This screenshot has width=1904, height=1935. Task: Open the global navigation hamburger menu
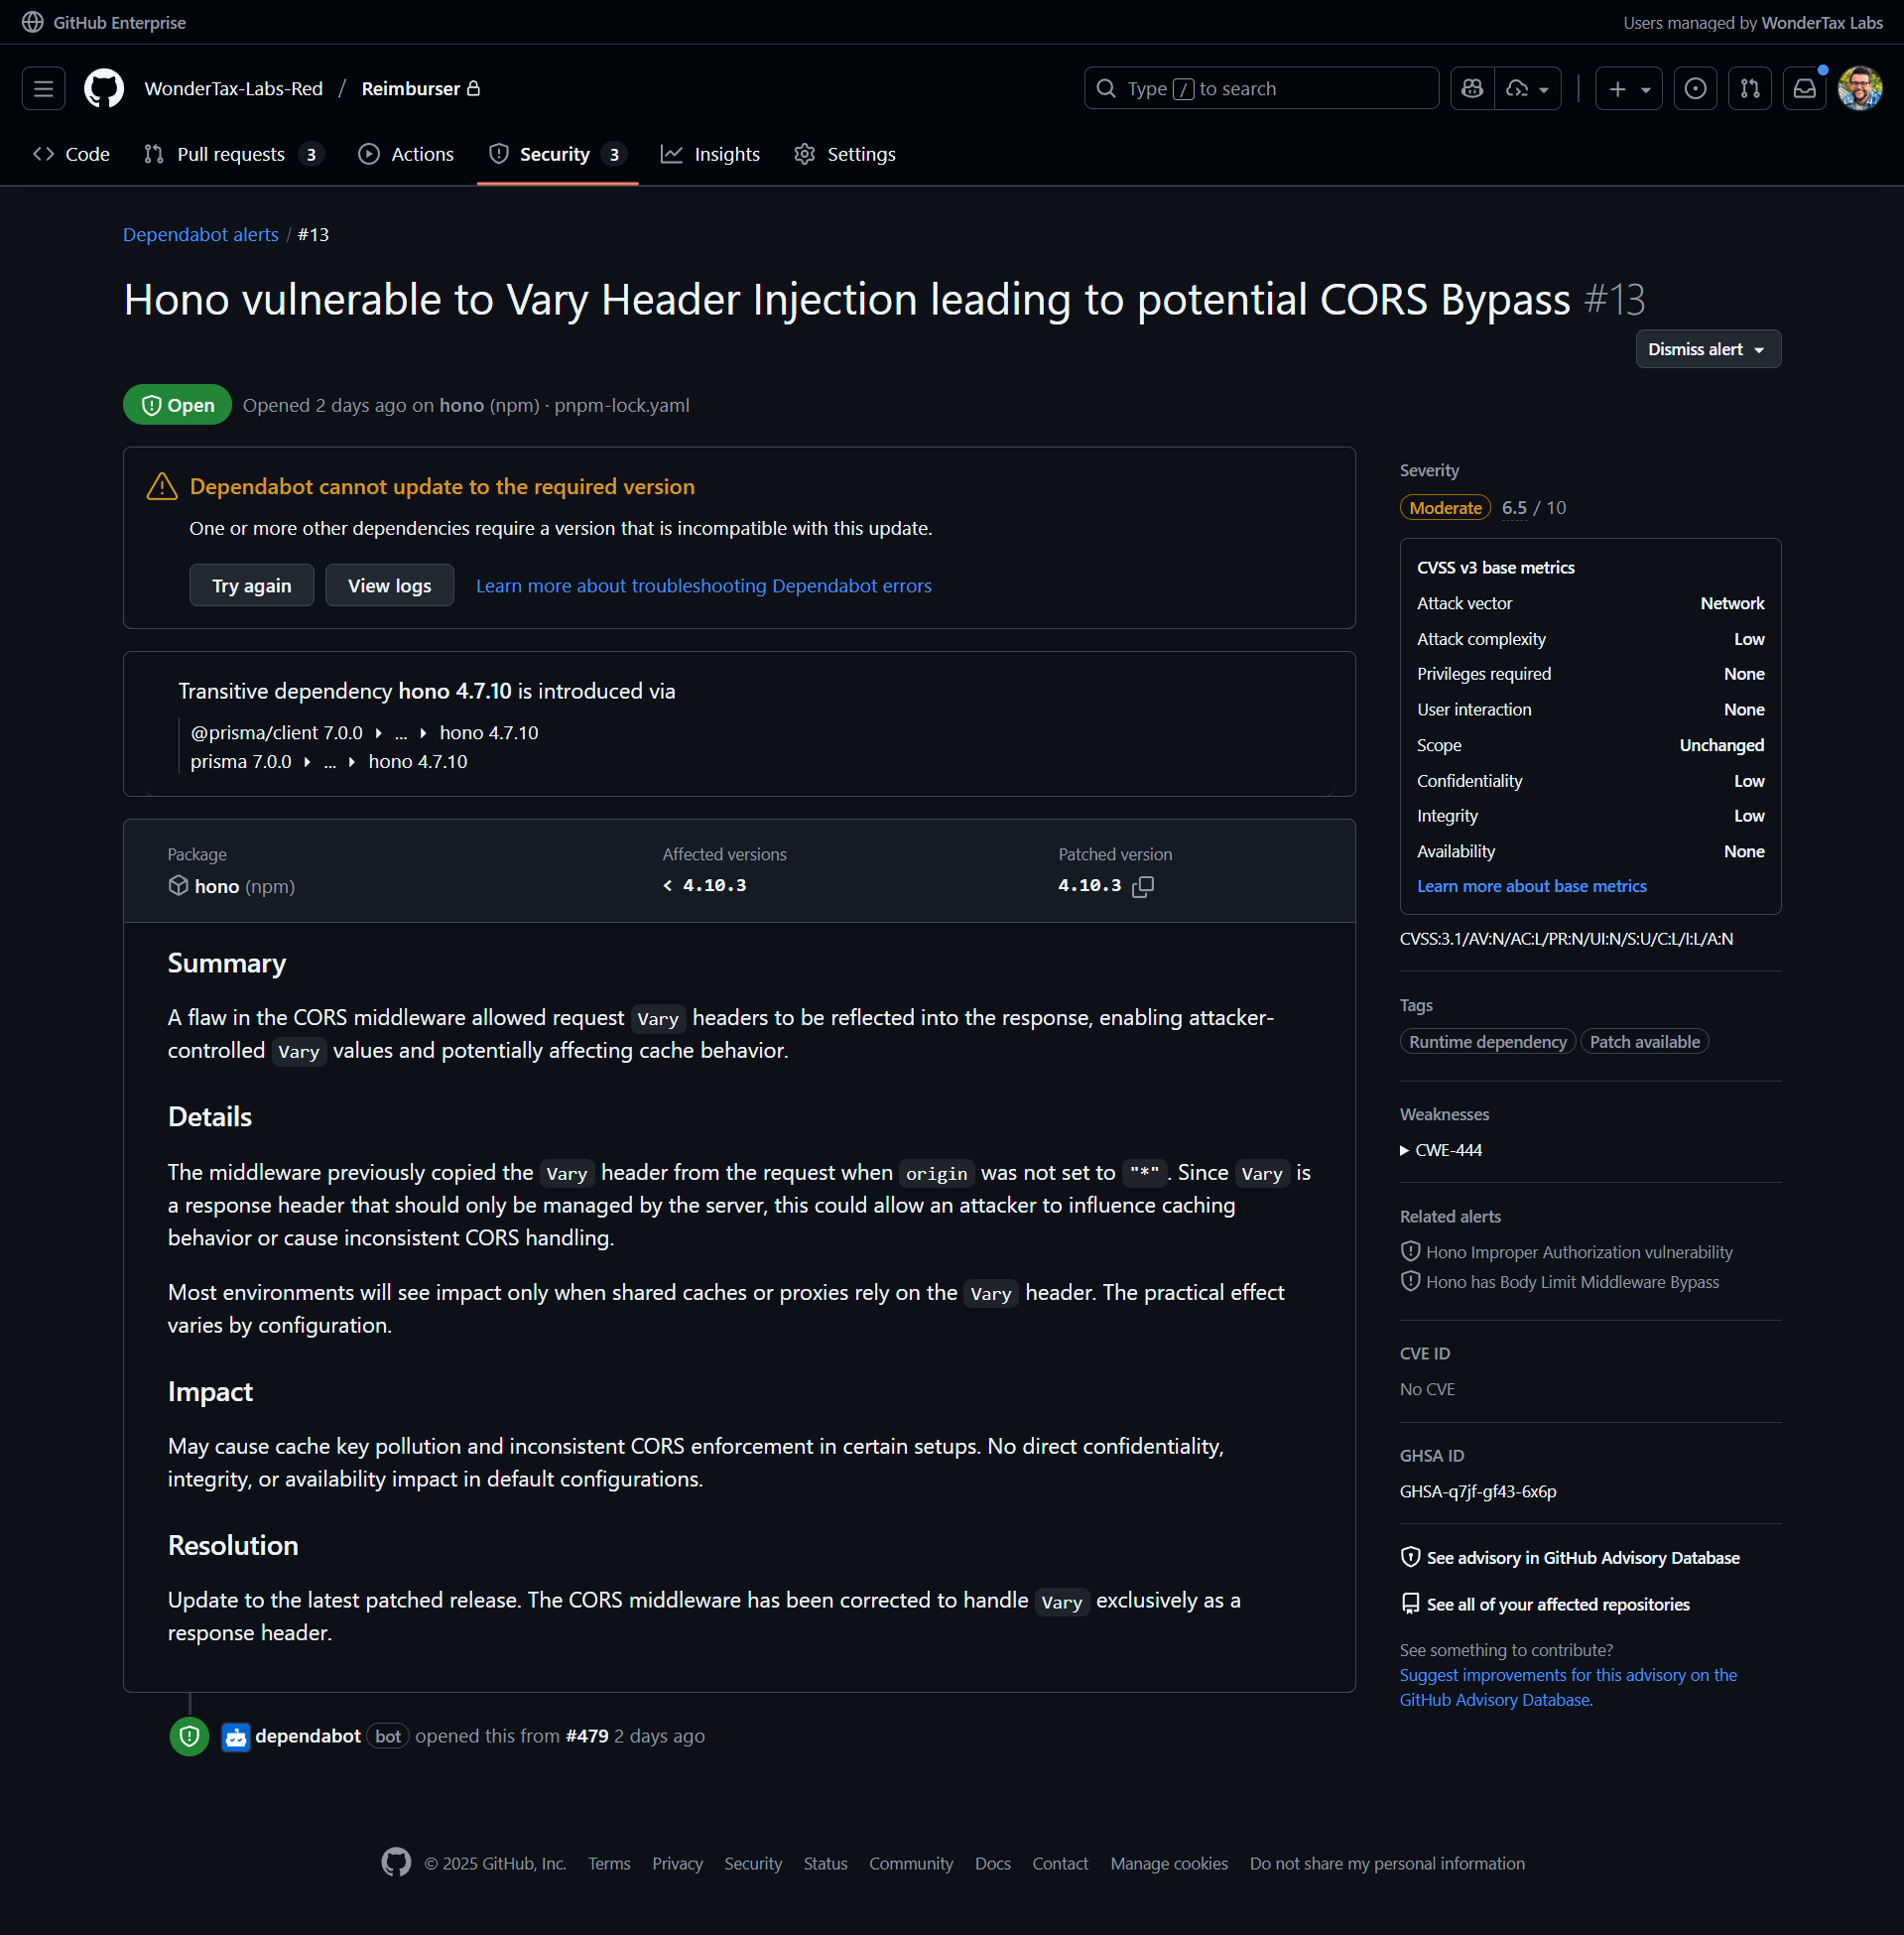pyautogui.click(x=43, y=89)
